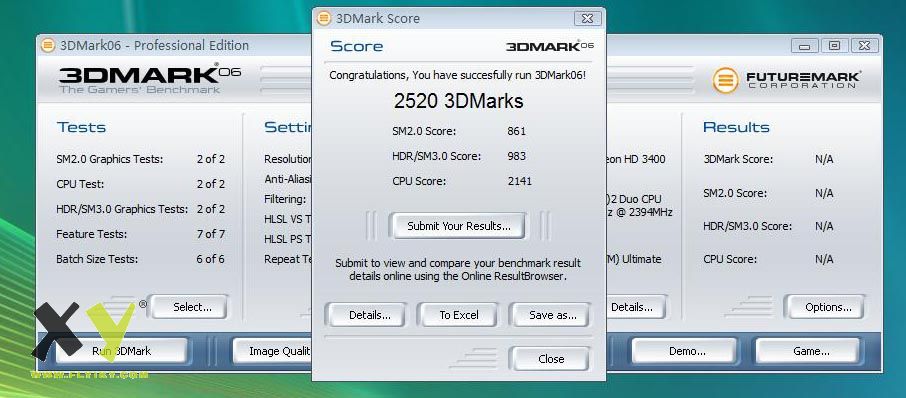Click the Futuremark Corporation logo
Viewport: 906px width, 398px height.
[787, 80]
